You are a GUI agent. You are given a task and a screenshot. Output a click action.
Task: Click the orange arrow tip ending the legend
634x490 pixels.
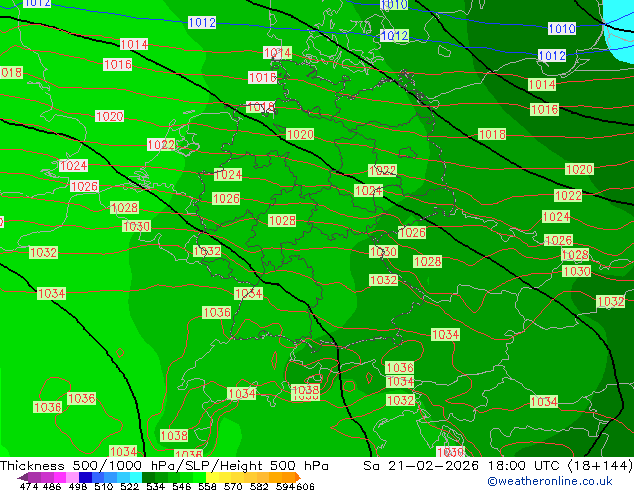(x=298, y=477)
